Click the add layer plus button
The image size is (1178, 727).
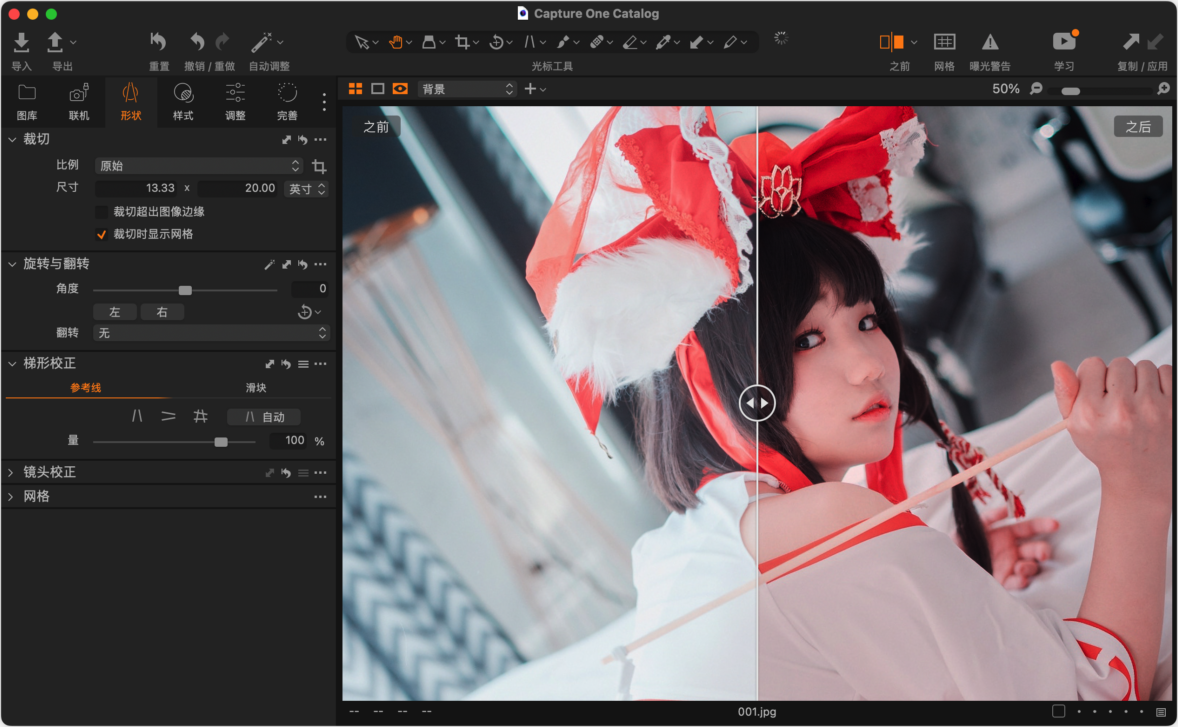pyautogui.click(x=530, y=89)
